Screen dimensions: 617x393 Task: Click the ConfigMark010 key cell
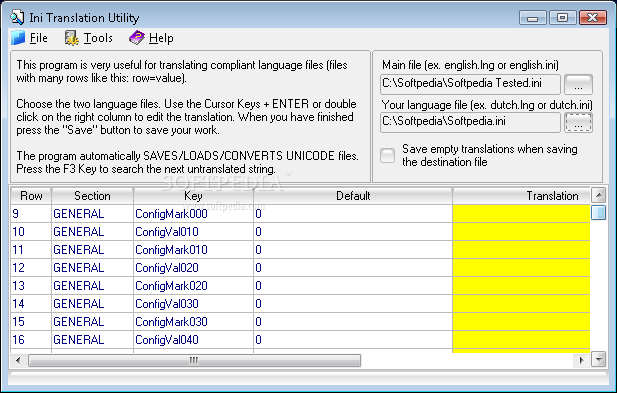coord(193,250)
